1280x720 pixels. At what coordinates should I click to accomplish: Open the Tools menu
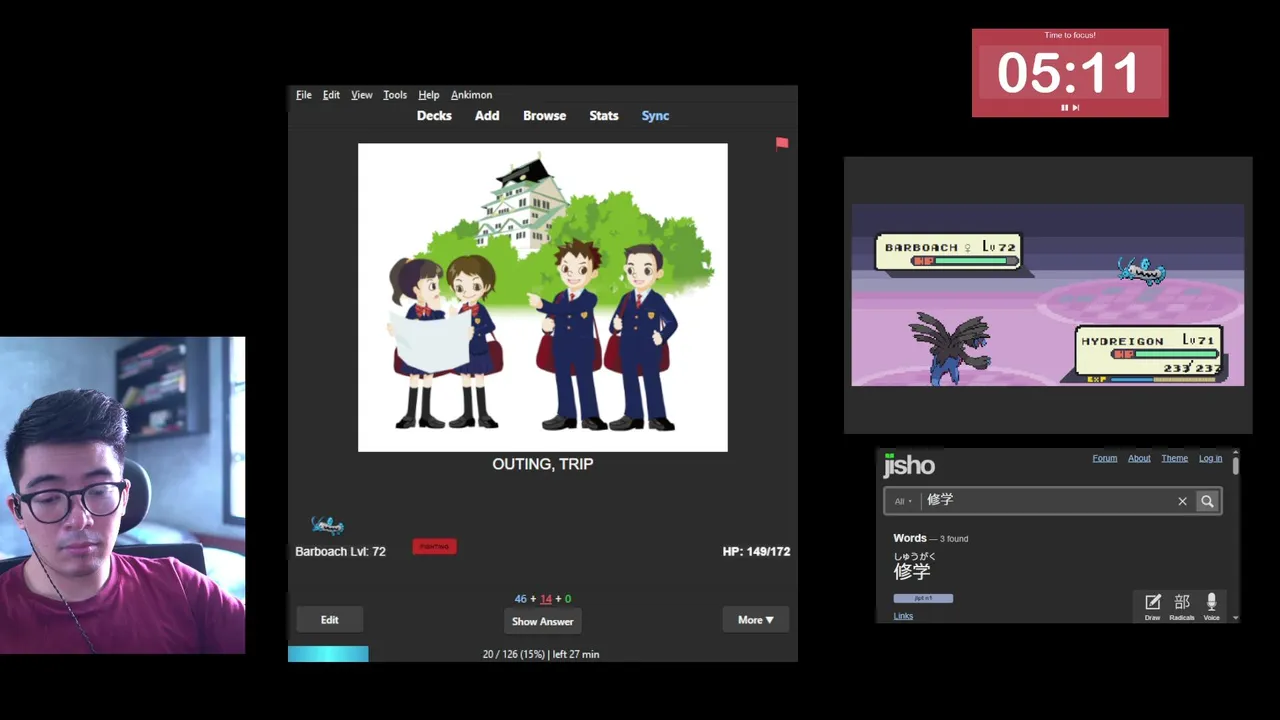[395, 95]
